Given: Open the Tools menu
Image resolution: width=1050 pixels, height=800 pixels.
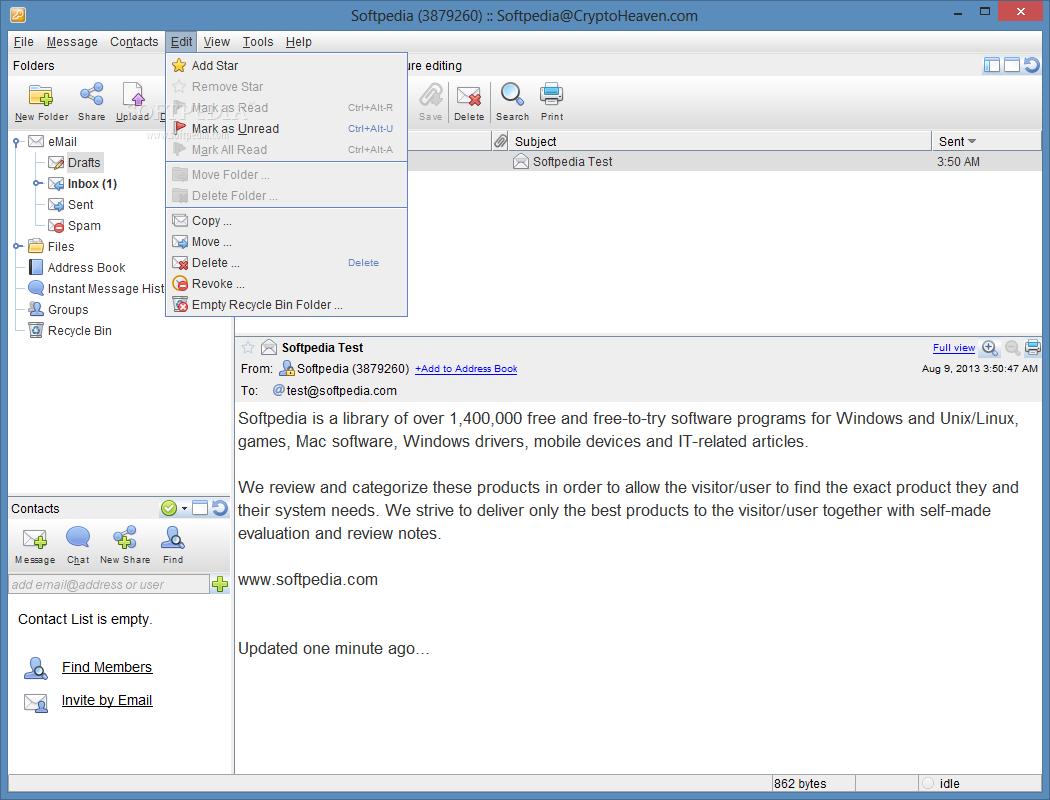Looking at the screenshot, I should [x=258, y=42].
